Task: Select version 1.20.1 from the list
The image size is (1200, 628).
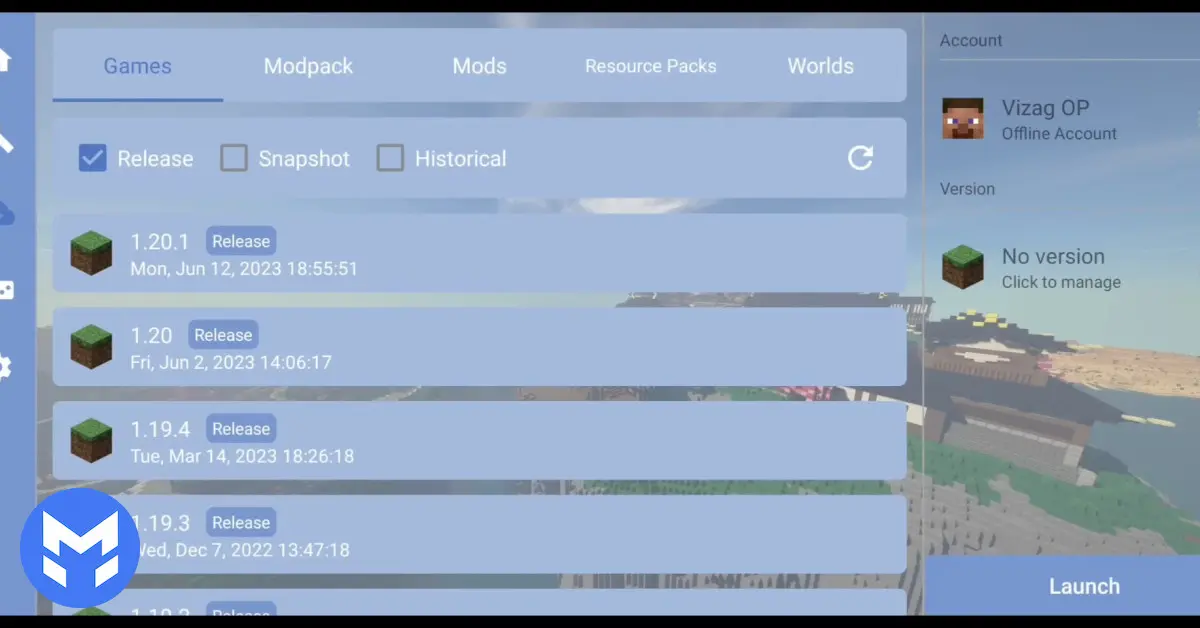Action: point(479,253)
